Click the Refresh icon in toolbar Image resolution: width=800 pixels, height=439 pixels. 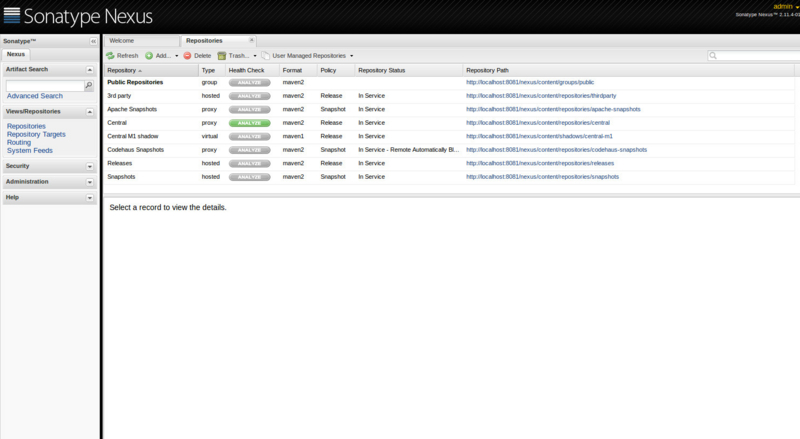[x=110, y=56]
